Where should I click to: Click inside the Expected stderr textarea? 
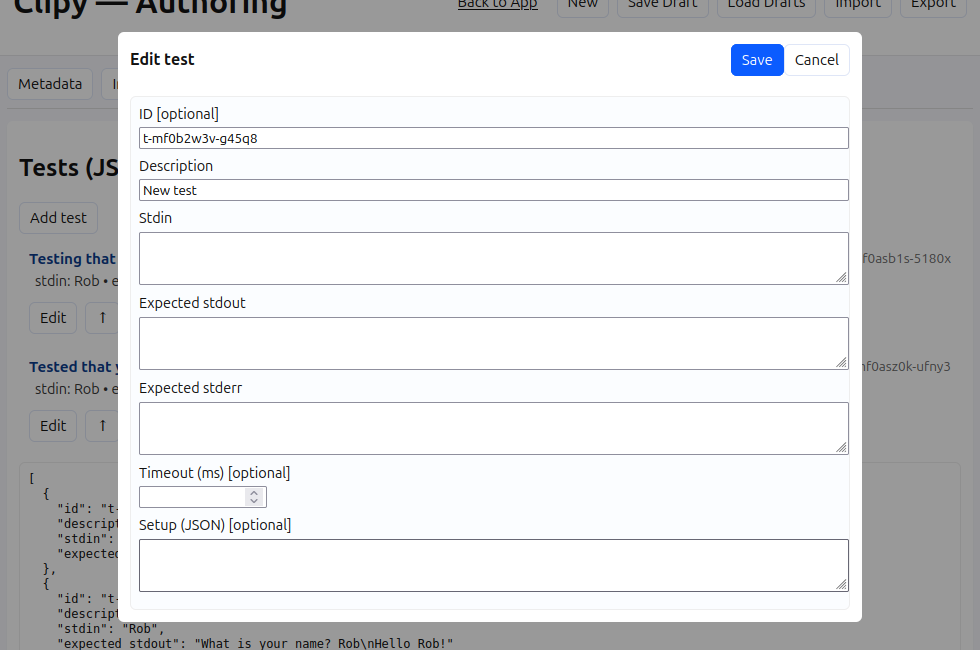(494, 428)
